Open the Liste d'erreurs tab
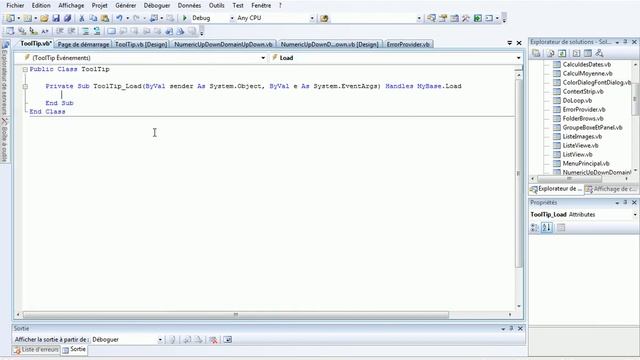The image size is (640, 360). coord(36,350)
